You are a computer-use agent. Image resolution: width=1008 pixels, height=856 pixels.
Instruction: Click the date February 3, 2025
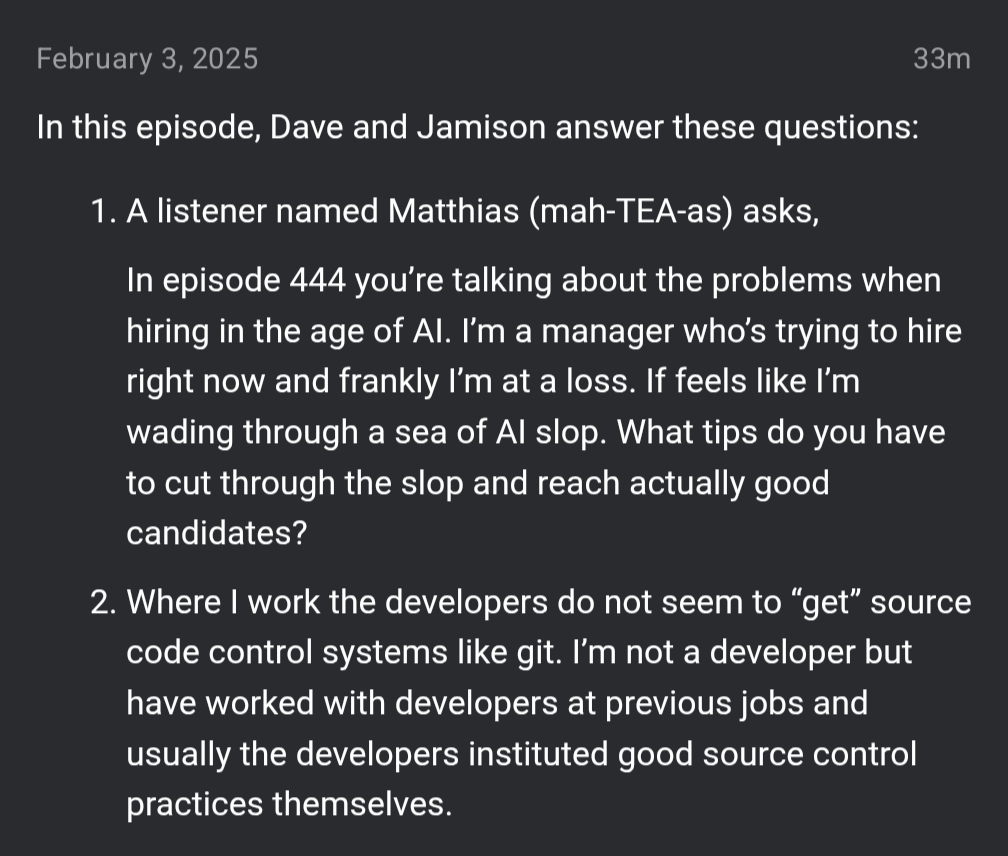tap(147, 59)
